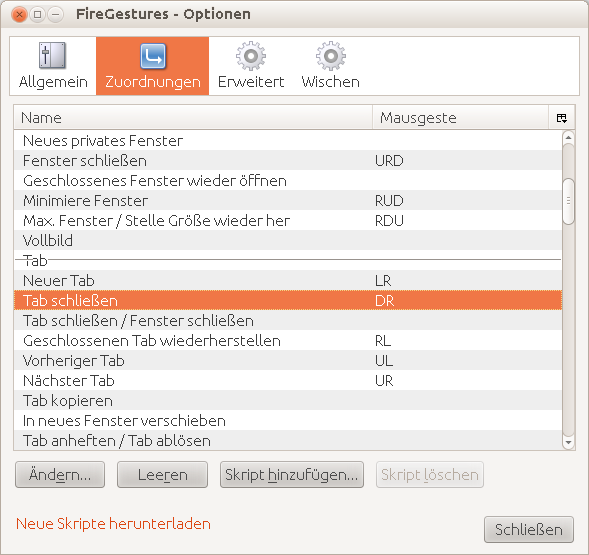Screen dimensions: 589x555
Task: Open the Erweitert tab
Action: [x=251, y=66]
